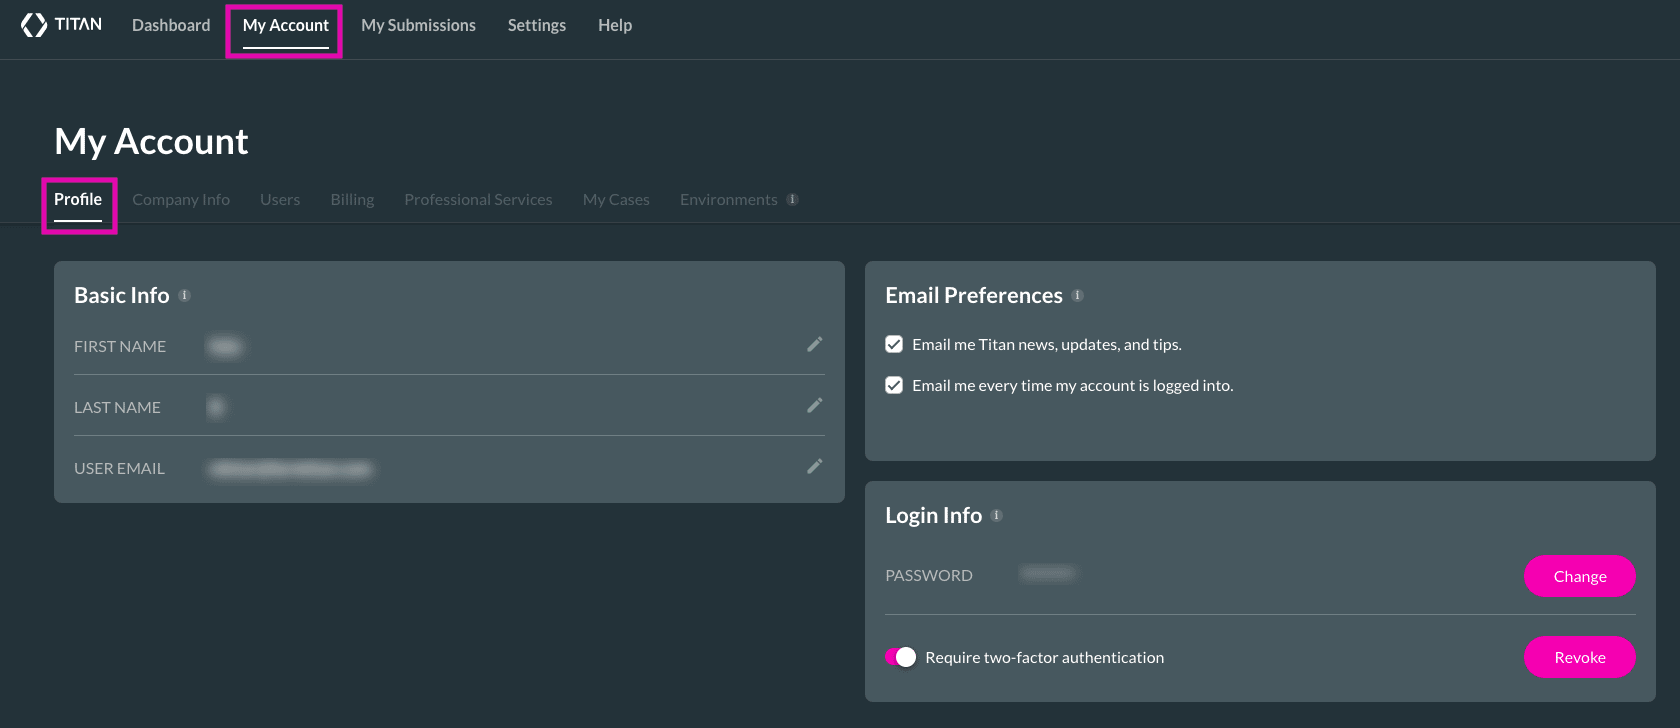Show Login Info tooltip icon
Image resolution: width=1680 pixels, height=728 pixels.
pos(996,516)
